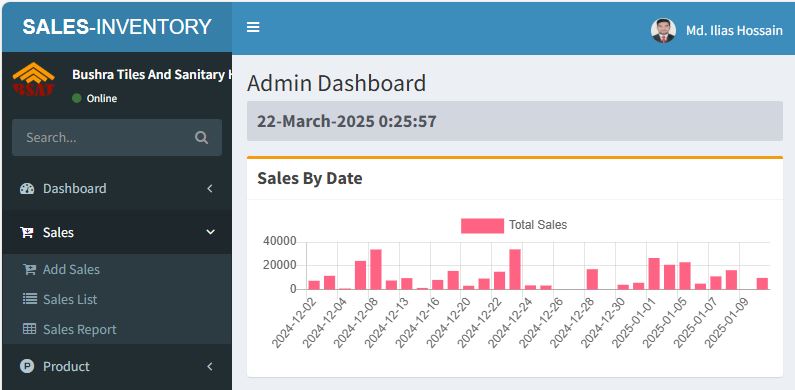The width and height of the screenshot is (795, 390).
Task: Click the search magnifier icon button
Action: [x=201, y=137]
